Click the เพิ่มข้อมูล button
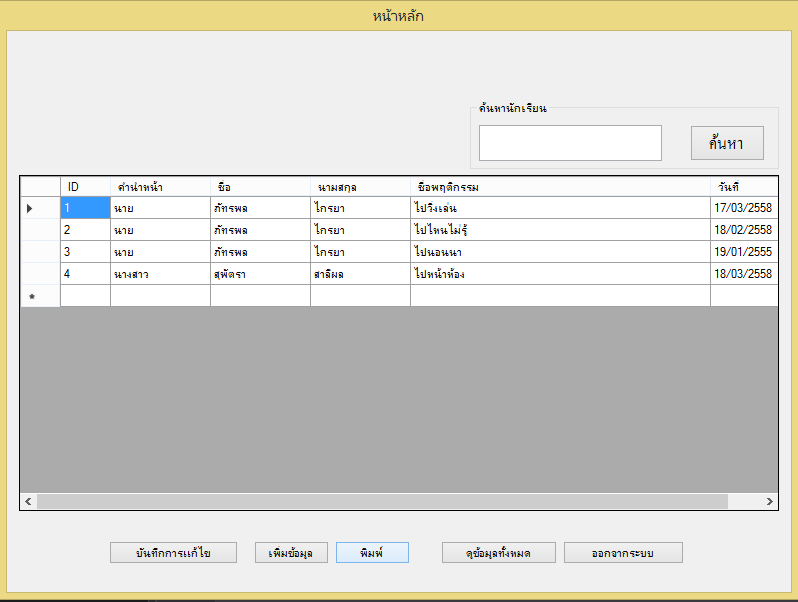The width and height of the screenshot is (798, 602). [x=291, y=553]
